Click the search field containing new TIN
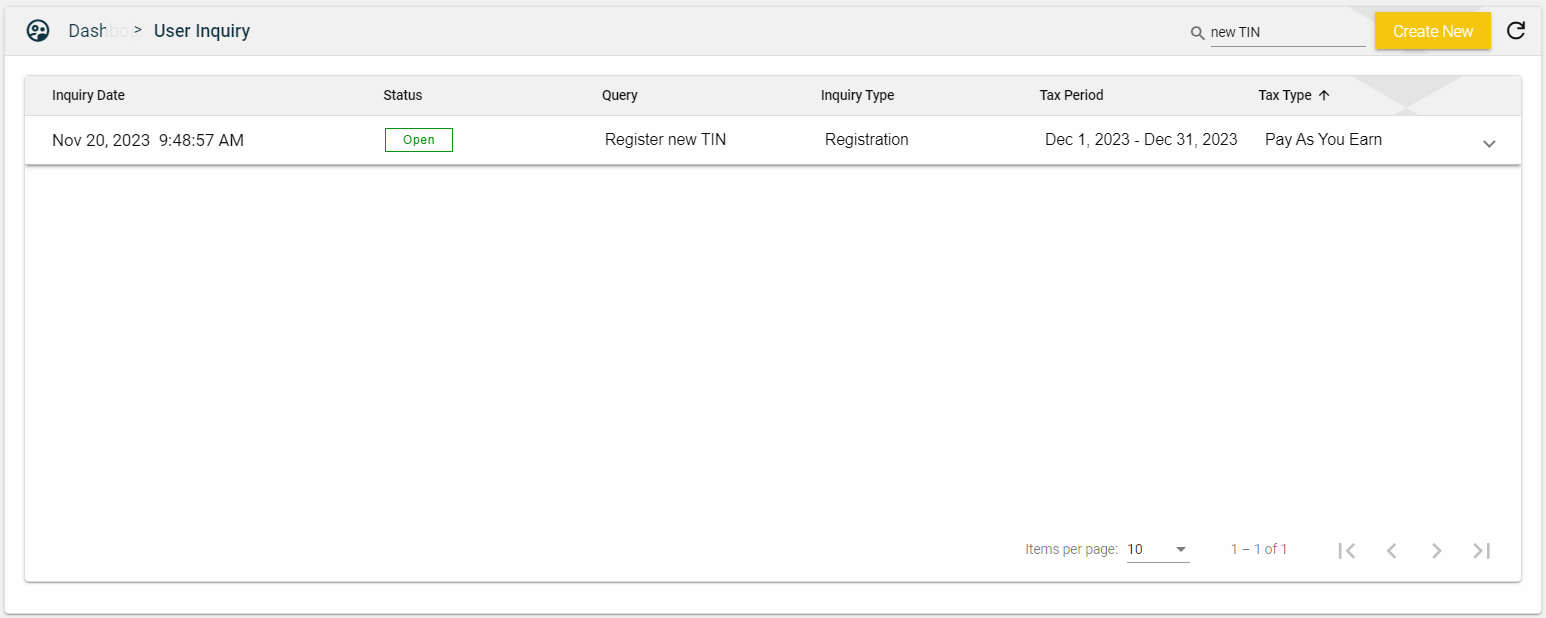 (x=1286, y=32)
